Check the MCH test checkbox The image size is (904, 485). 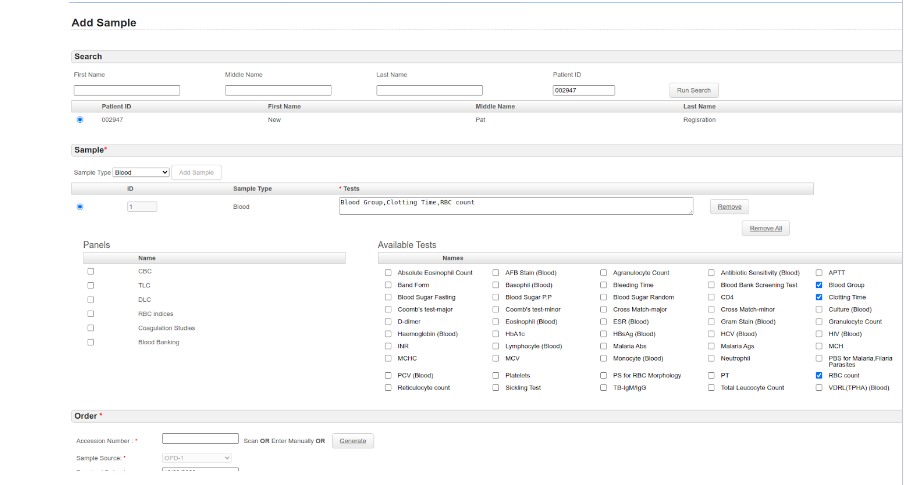point(819,347)
